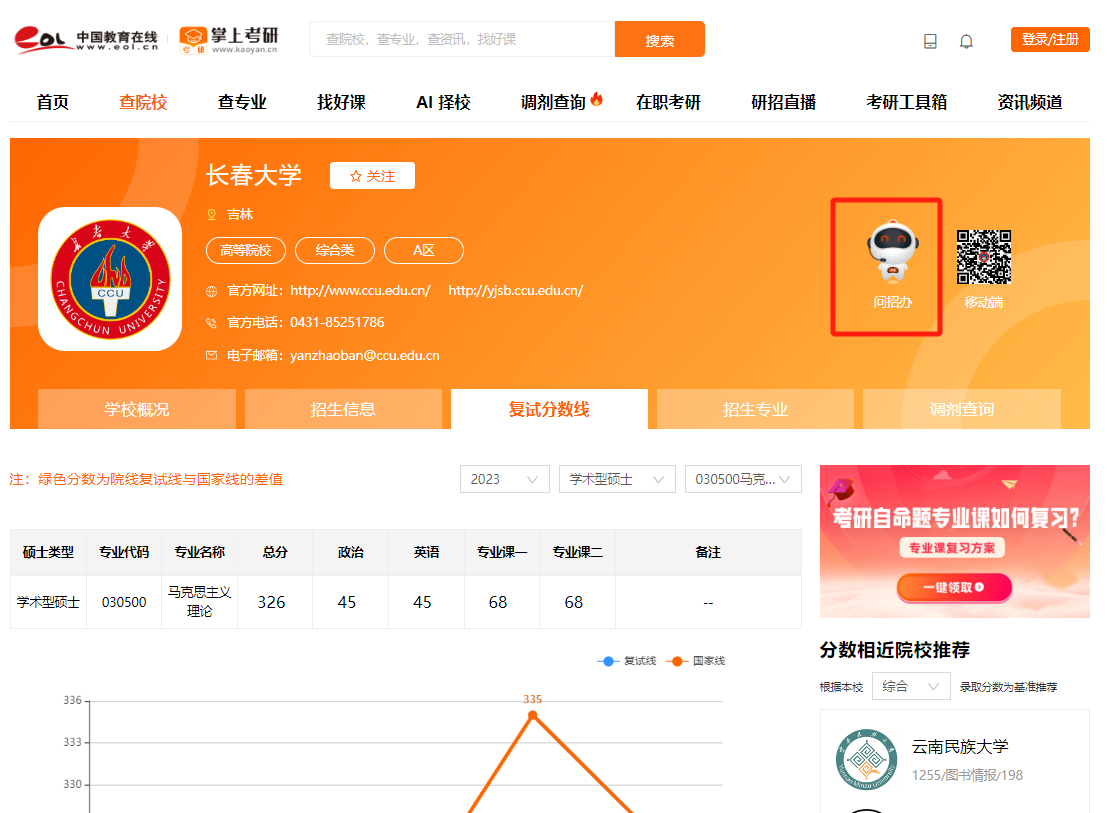The height and width of the screenshot is (813, 1107).
Task: Click the phone icon beside 官方电话
Action: [211, 323]
